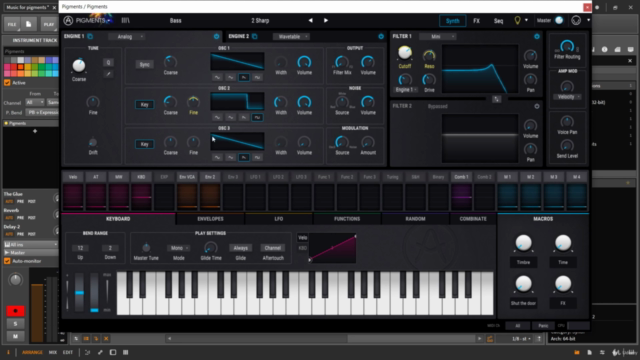Open Engine 1 Analog type dropdown
Image resolution: width=640 pixels, height=360 pixels.
[x=127, y=37]
